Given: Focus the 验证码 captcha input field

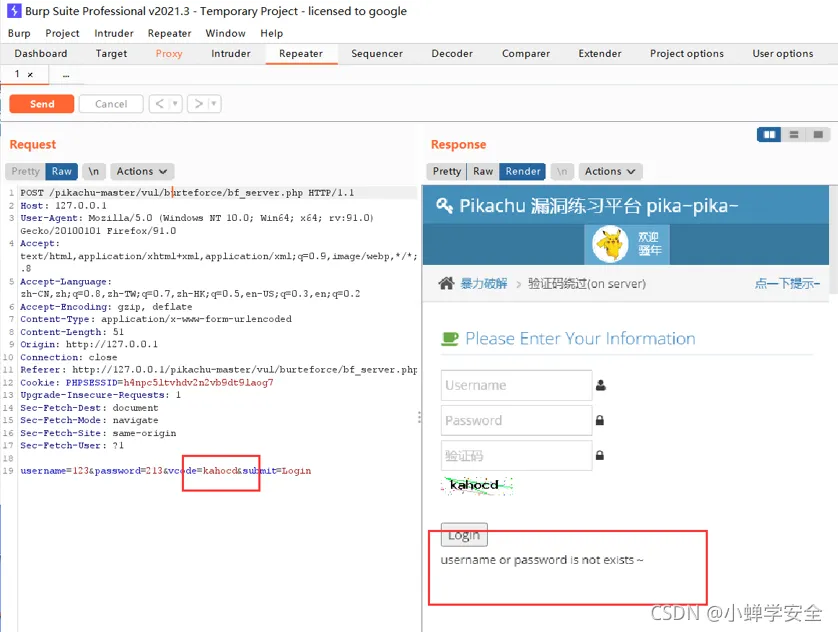Looking at the screenshot, I should [516, 456].
